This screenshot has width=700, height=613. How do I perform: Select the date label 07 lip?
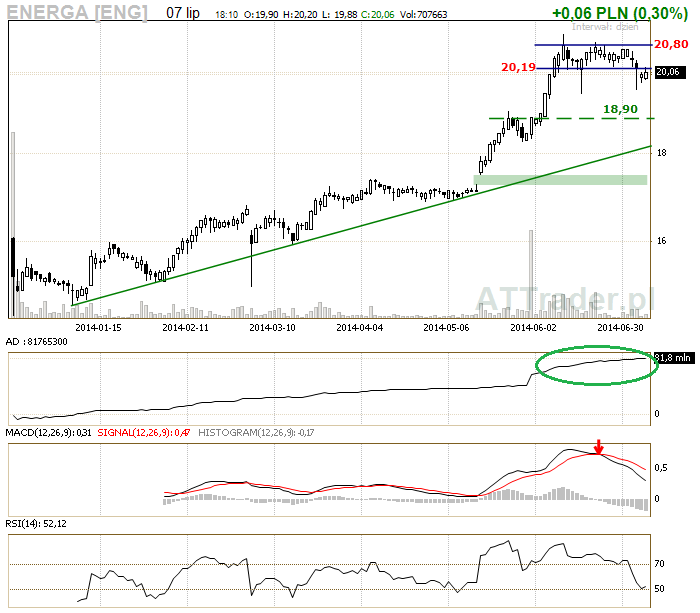coord(183,13)
